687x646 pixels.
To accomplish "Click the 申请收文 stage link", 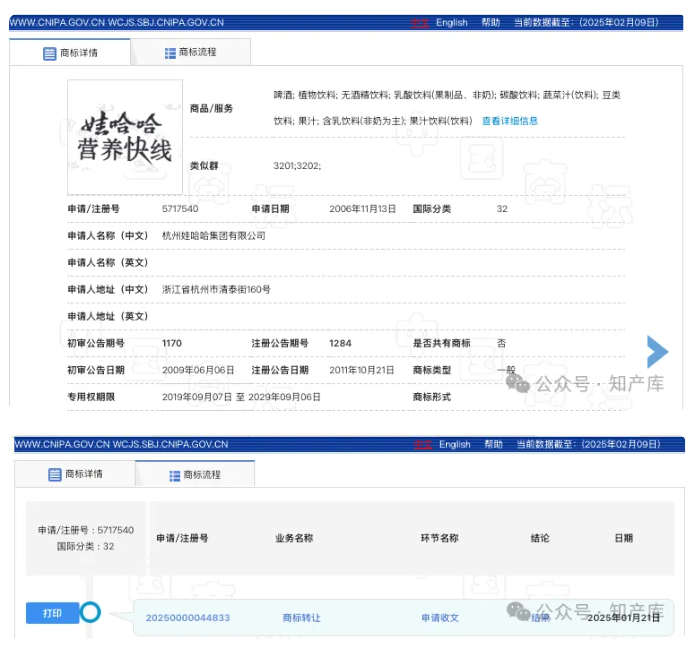I will (x=439, y=618).
